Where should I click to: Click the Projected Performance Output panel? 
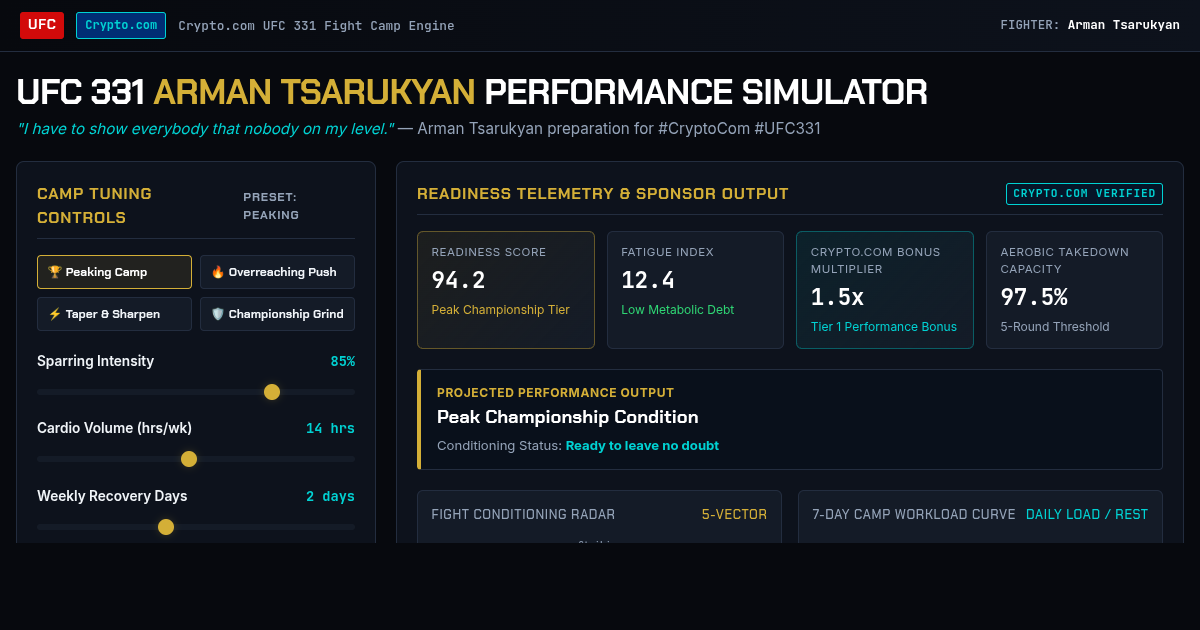click(x=790, y=419)
